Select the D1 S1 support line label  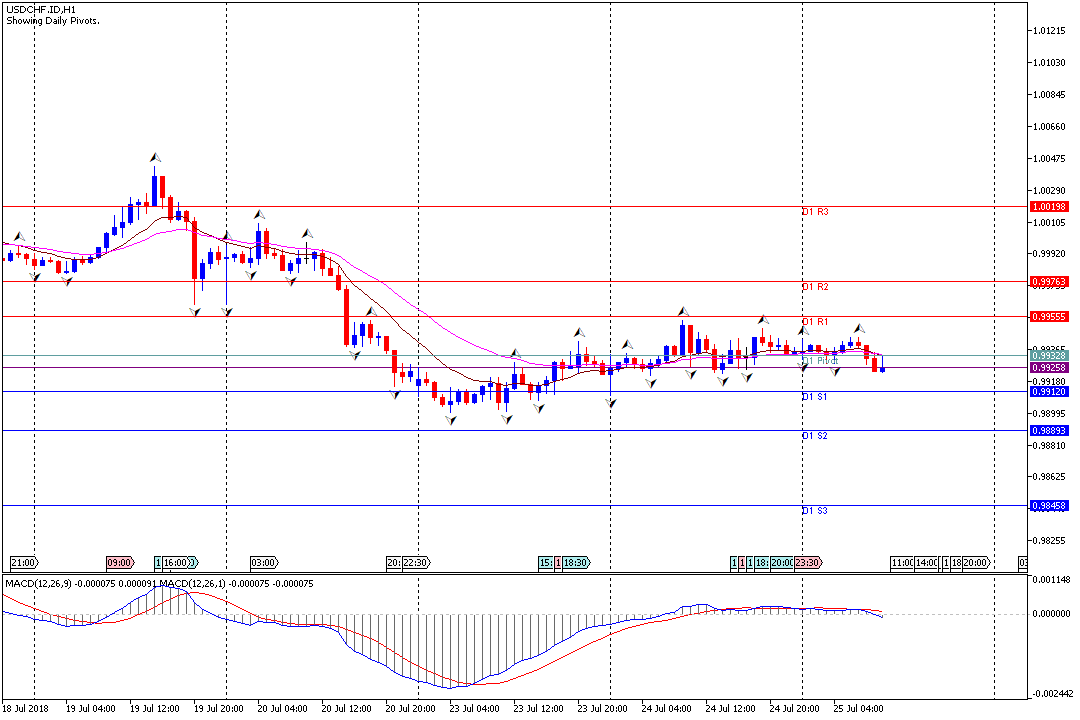(815, 397)
